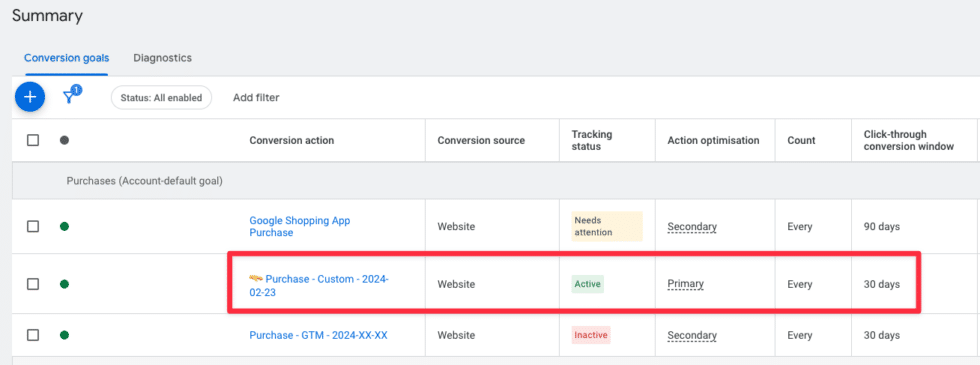This screenshot has width=980, height=365.
Task: Click the Conversion source column header
Action: pyautogui.click(x=481, y=141)
